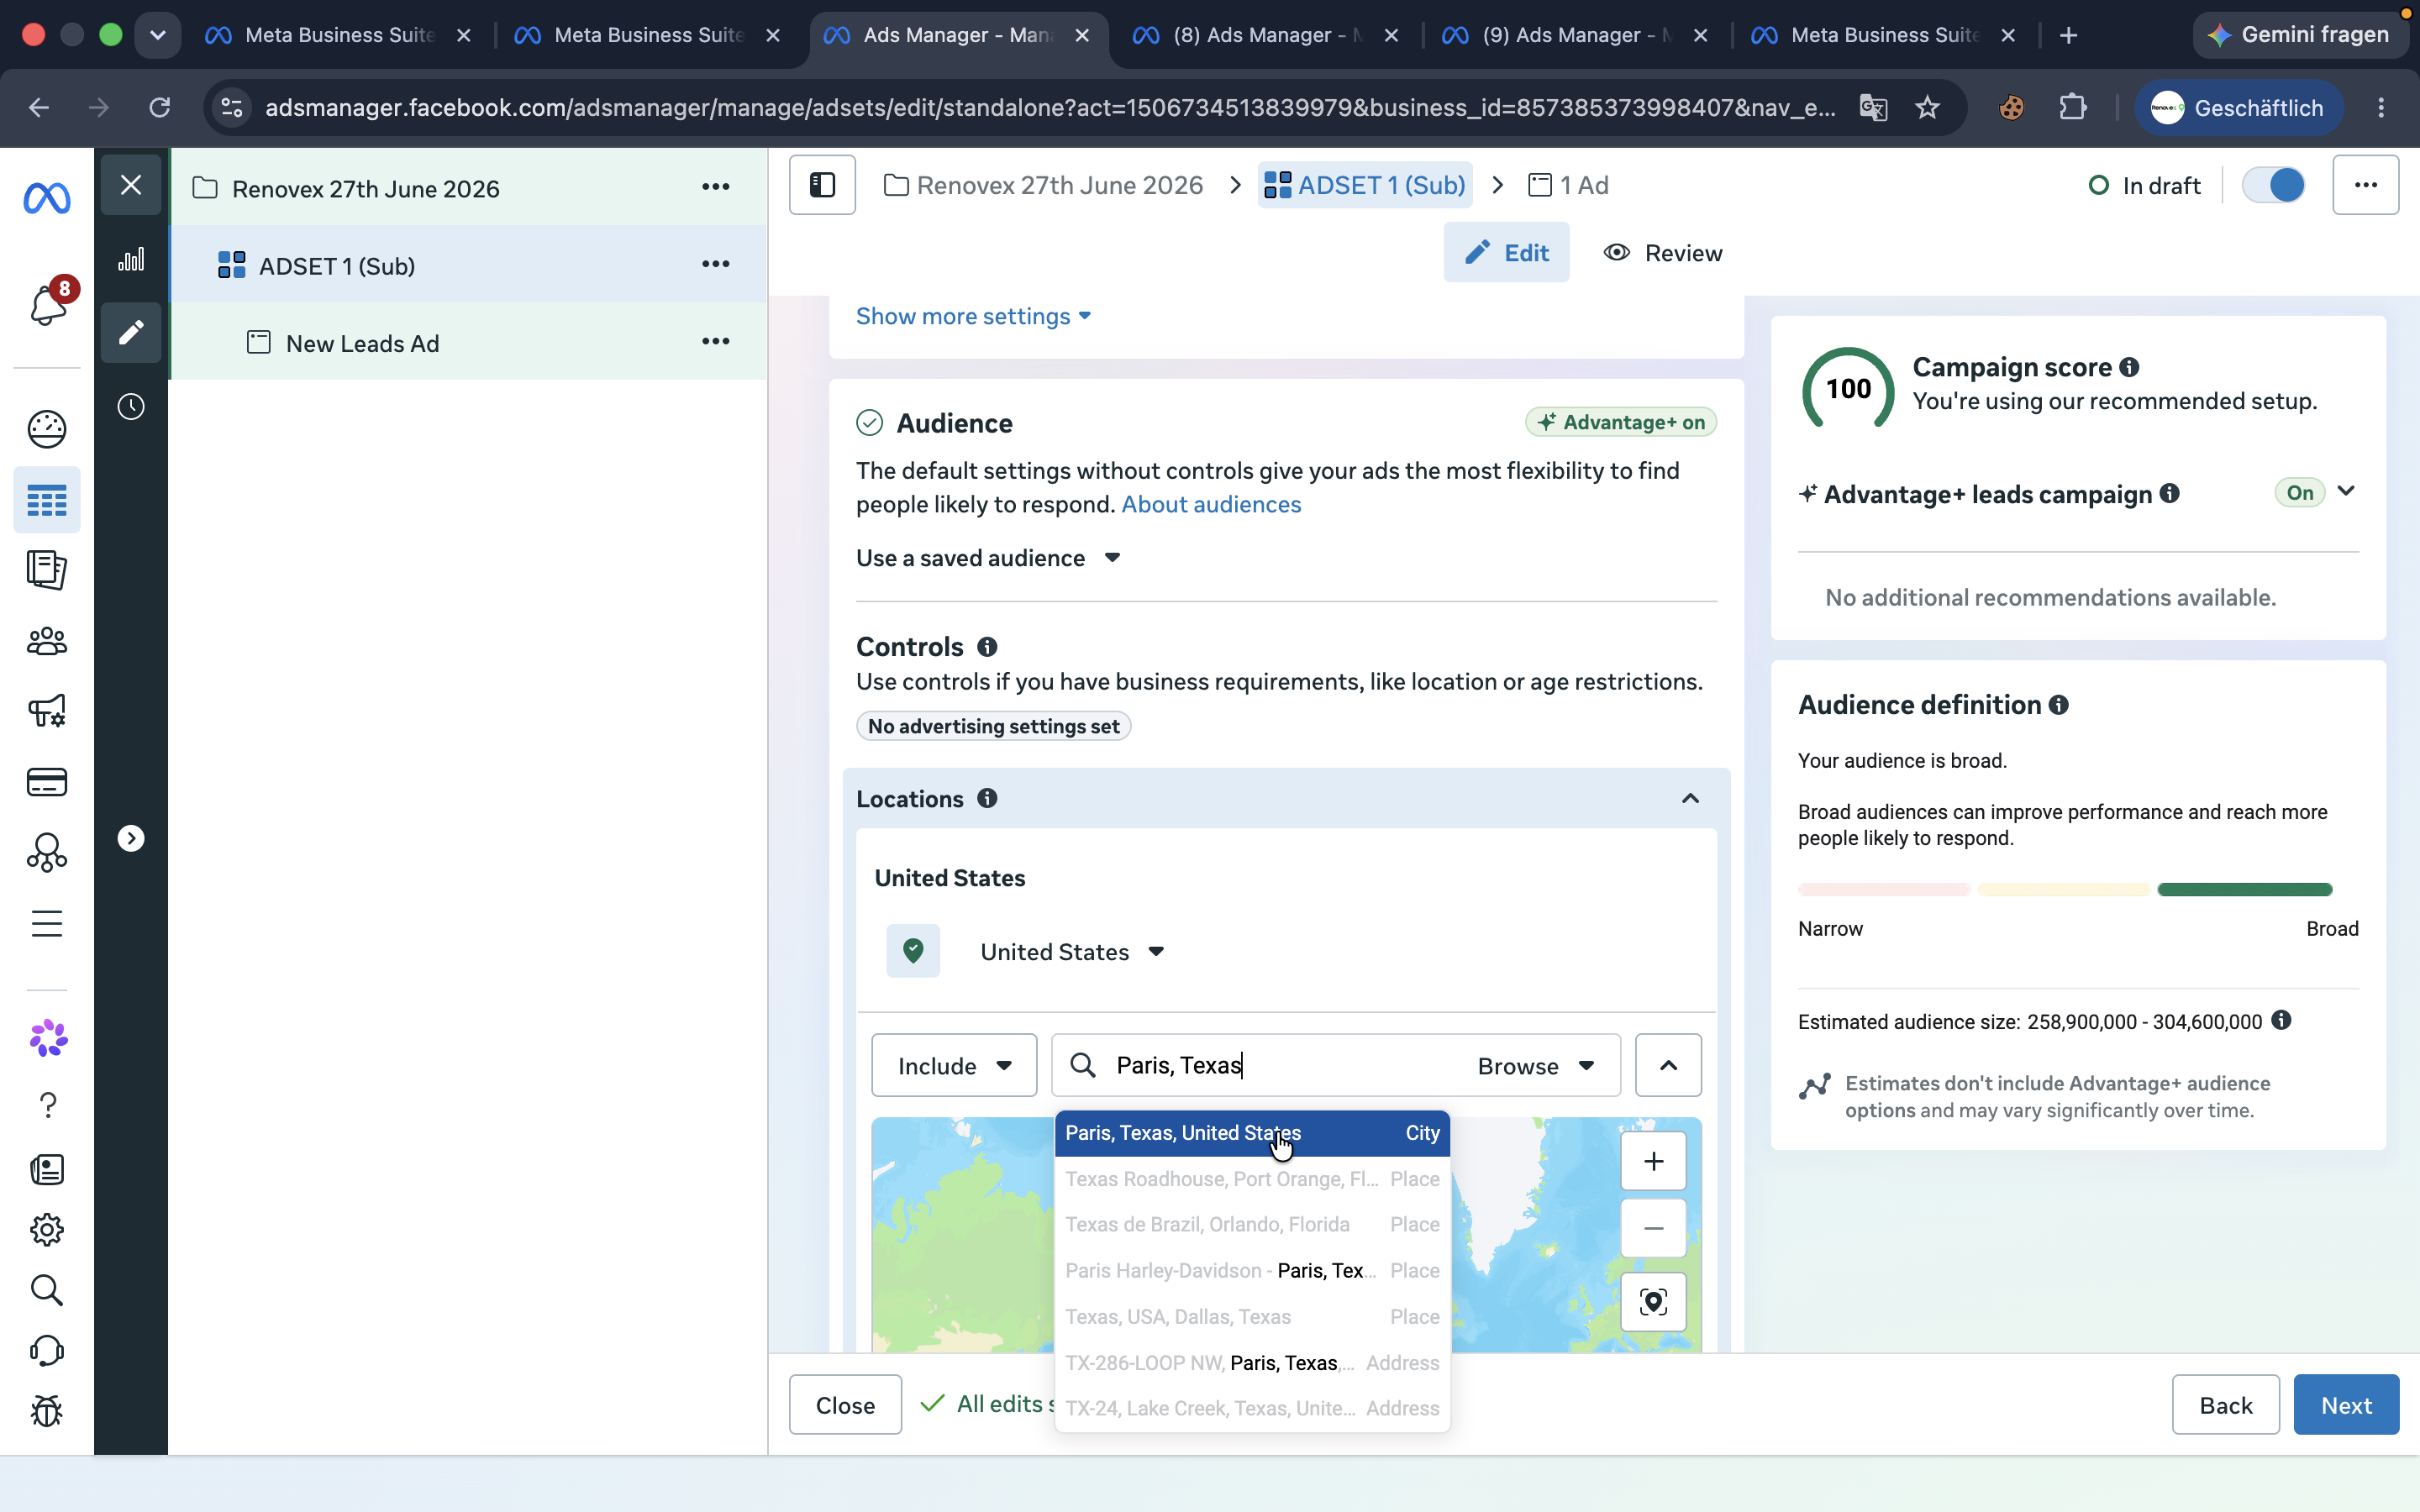The width and height of the screenshot is (2420, 1512).
Task: Select New Leads Ad in the campaign tree
Action: (x=362, y=343)
